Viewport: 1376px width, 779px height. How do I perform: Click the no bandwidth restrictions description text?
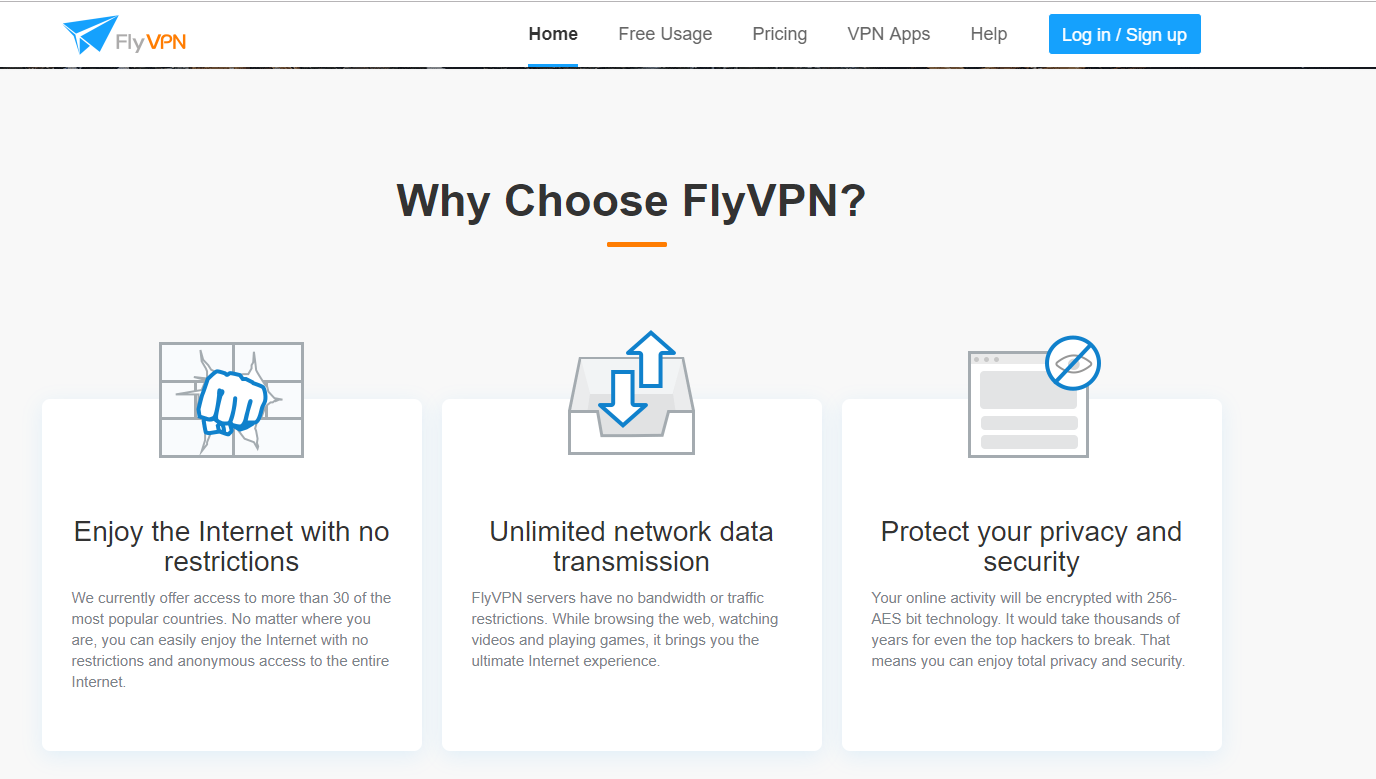click(625, 629)
